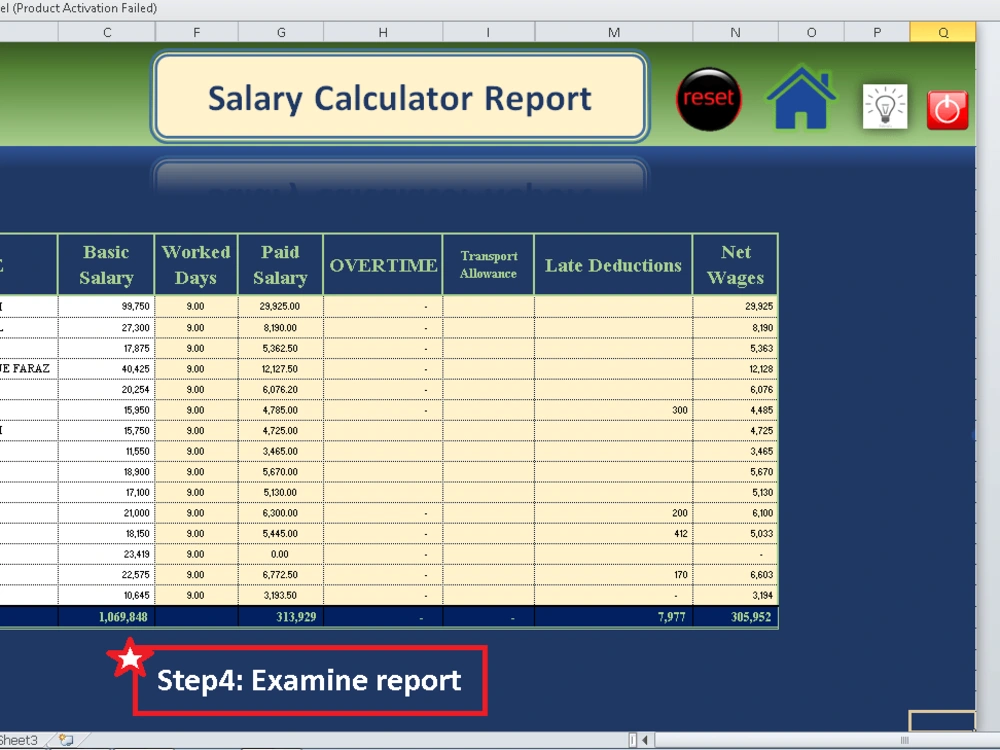Click the Salary Calculator Report title box
1000x750 pixels.
400,99
